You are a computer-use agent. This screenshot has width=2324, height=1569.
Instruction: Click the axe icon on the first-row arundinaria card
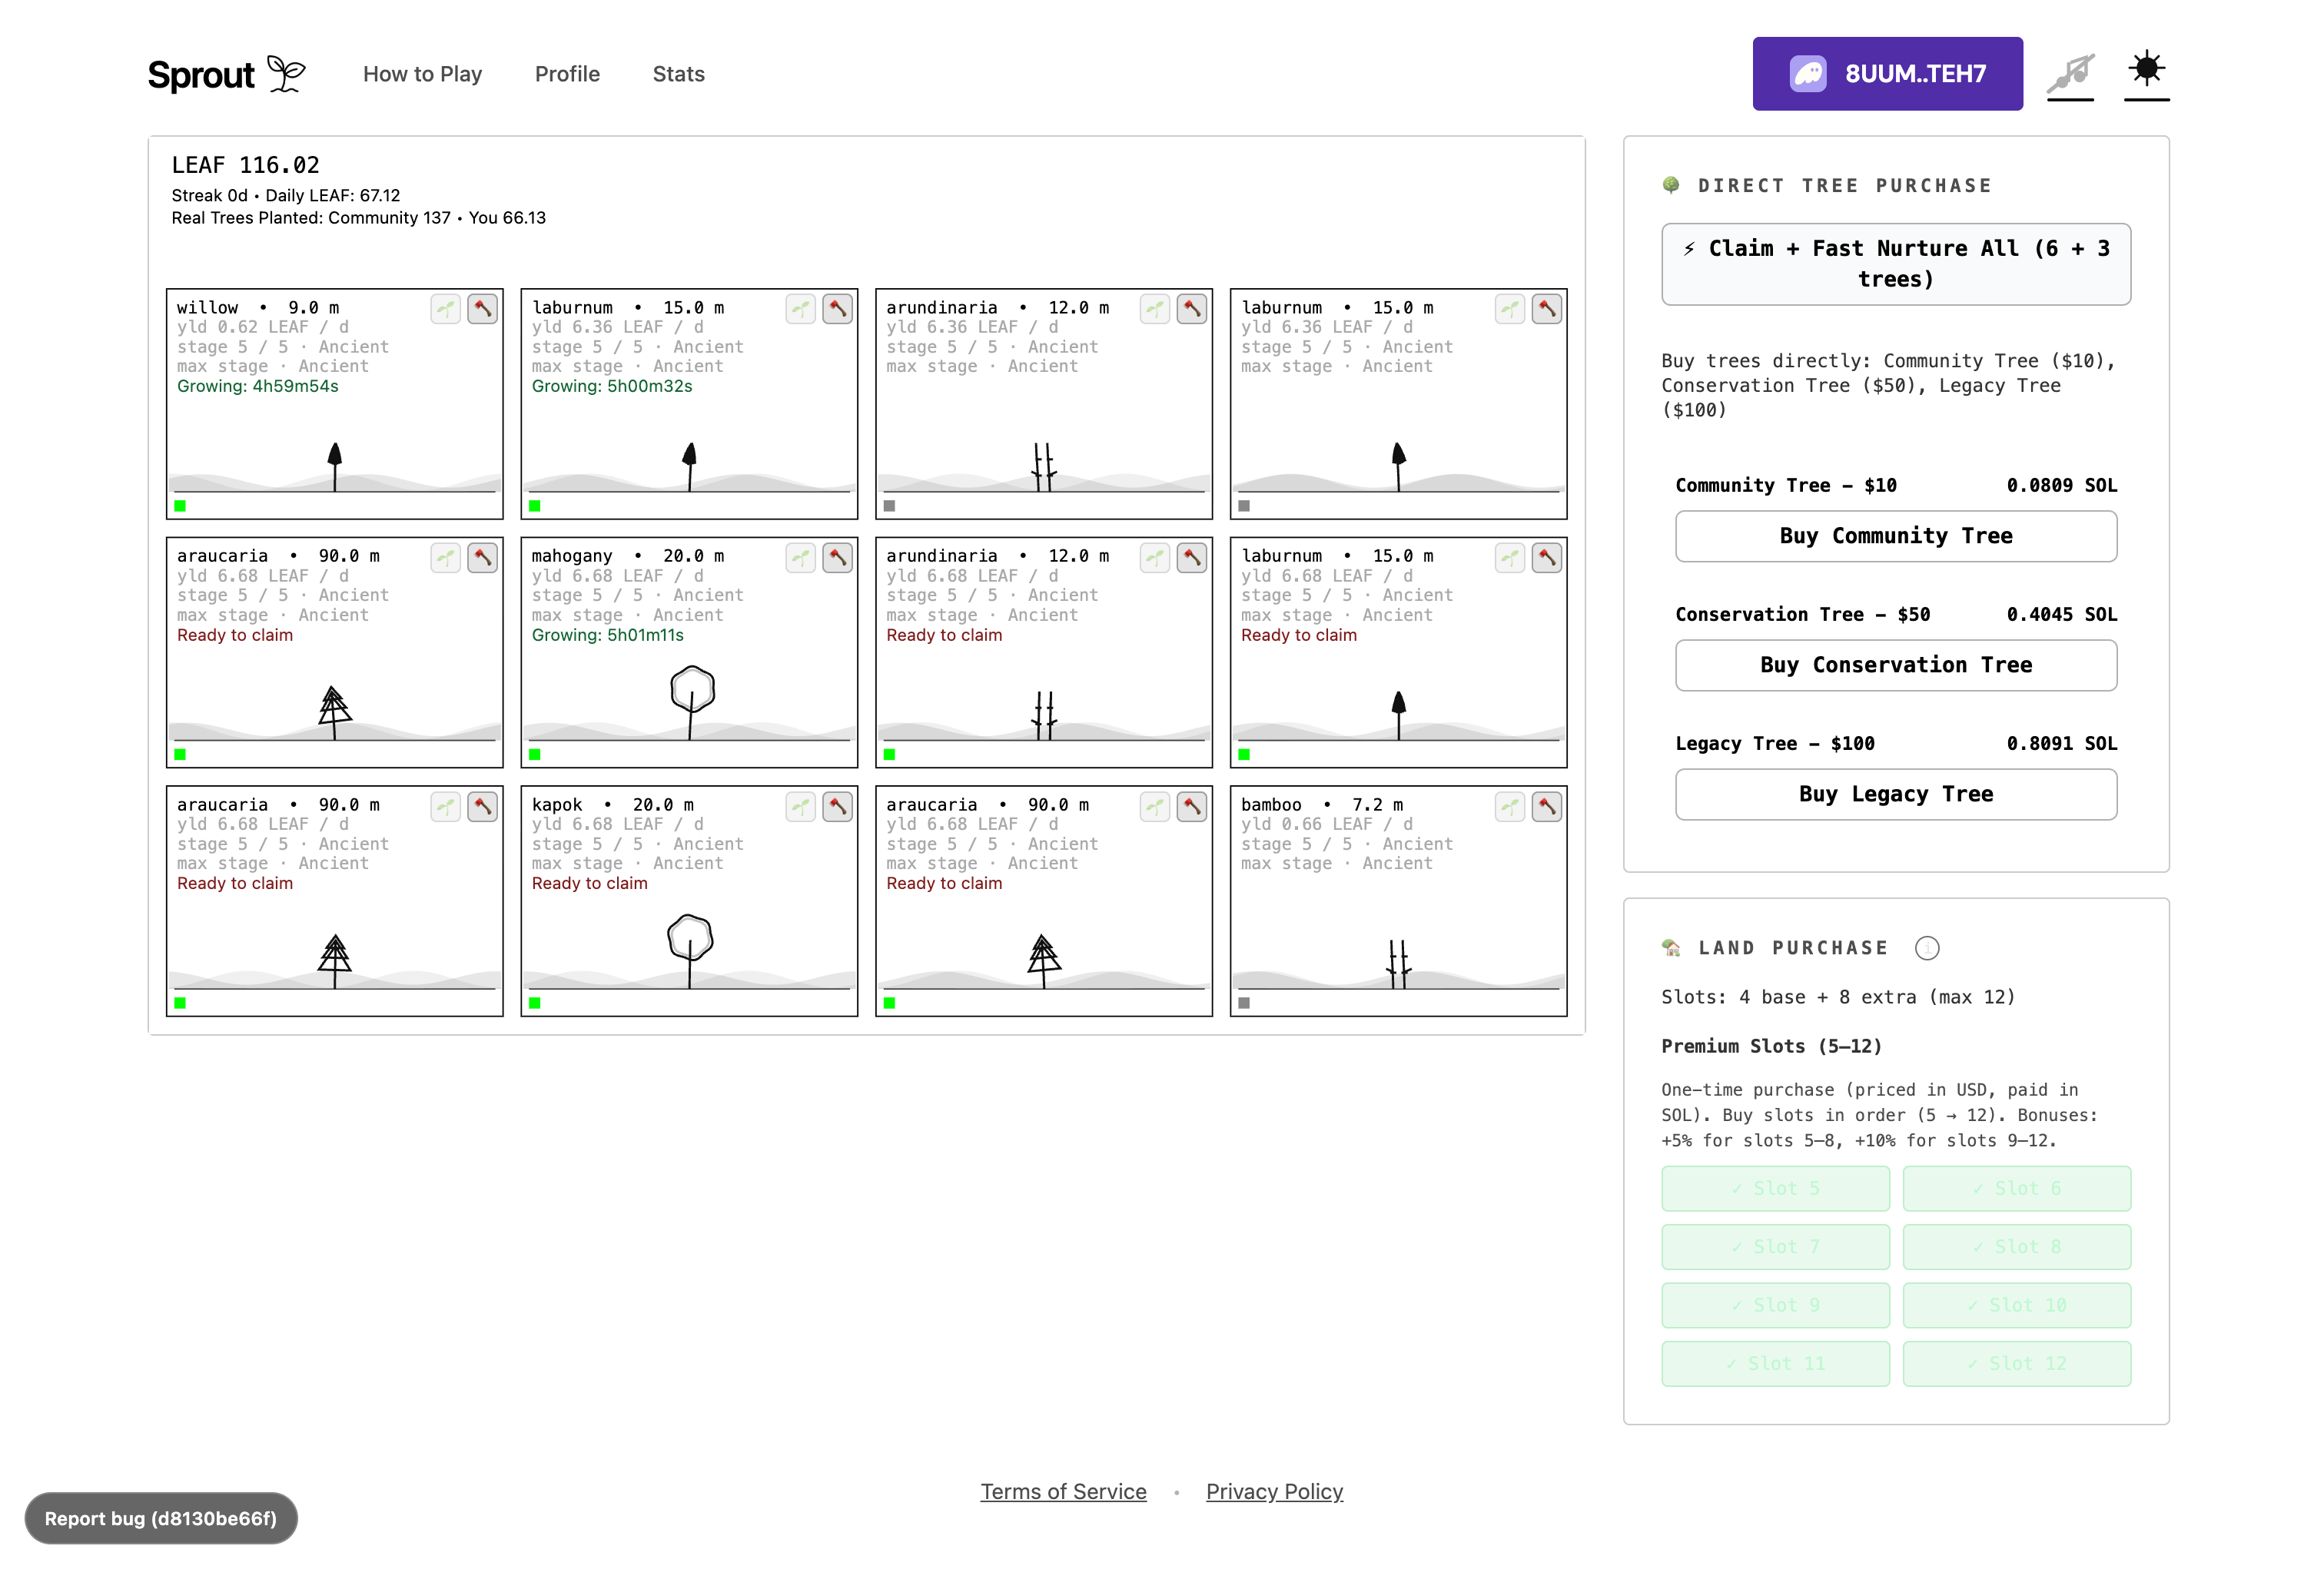point(1191,308)
